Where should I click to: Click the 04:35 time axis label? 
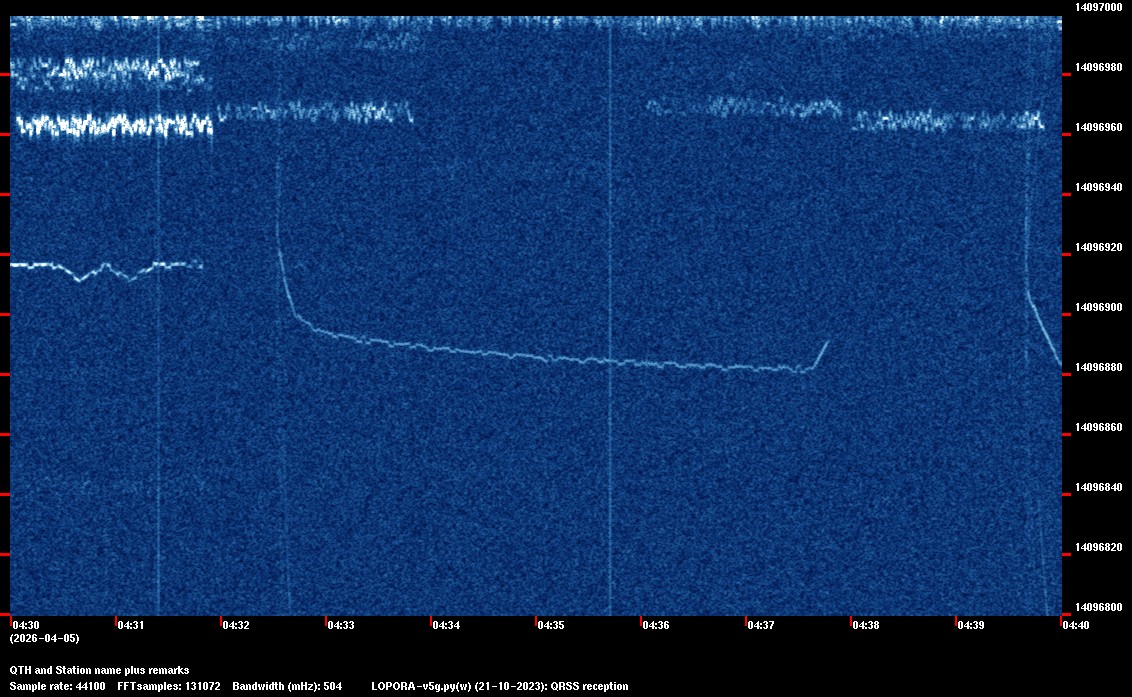click(x=550, y=625)
